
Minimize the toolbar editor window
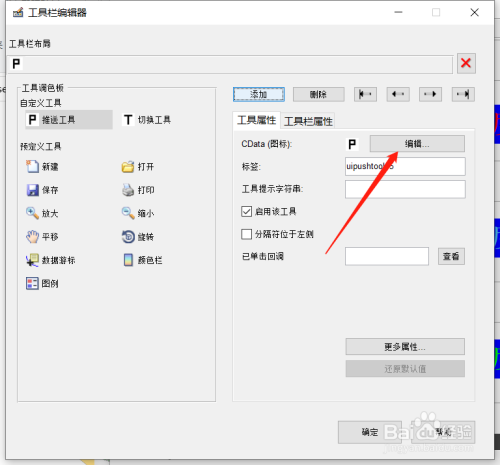point(398,13)
